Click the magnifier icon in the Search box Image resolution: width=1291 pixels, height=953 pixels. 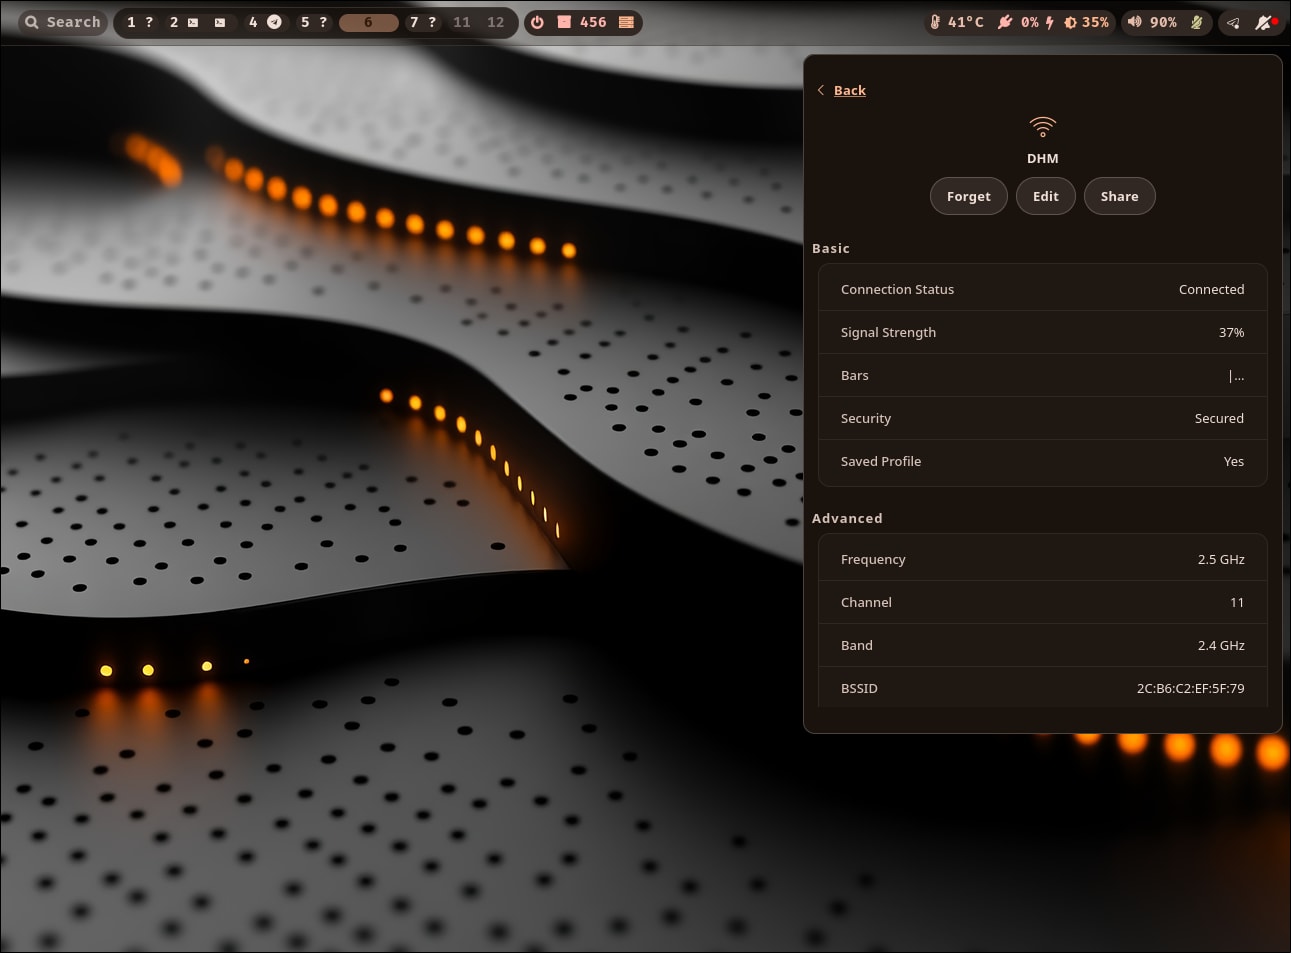click(x=32, y=22)
